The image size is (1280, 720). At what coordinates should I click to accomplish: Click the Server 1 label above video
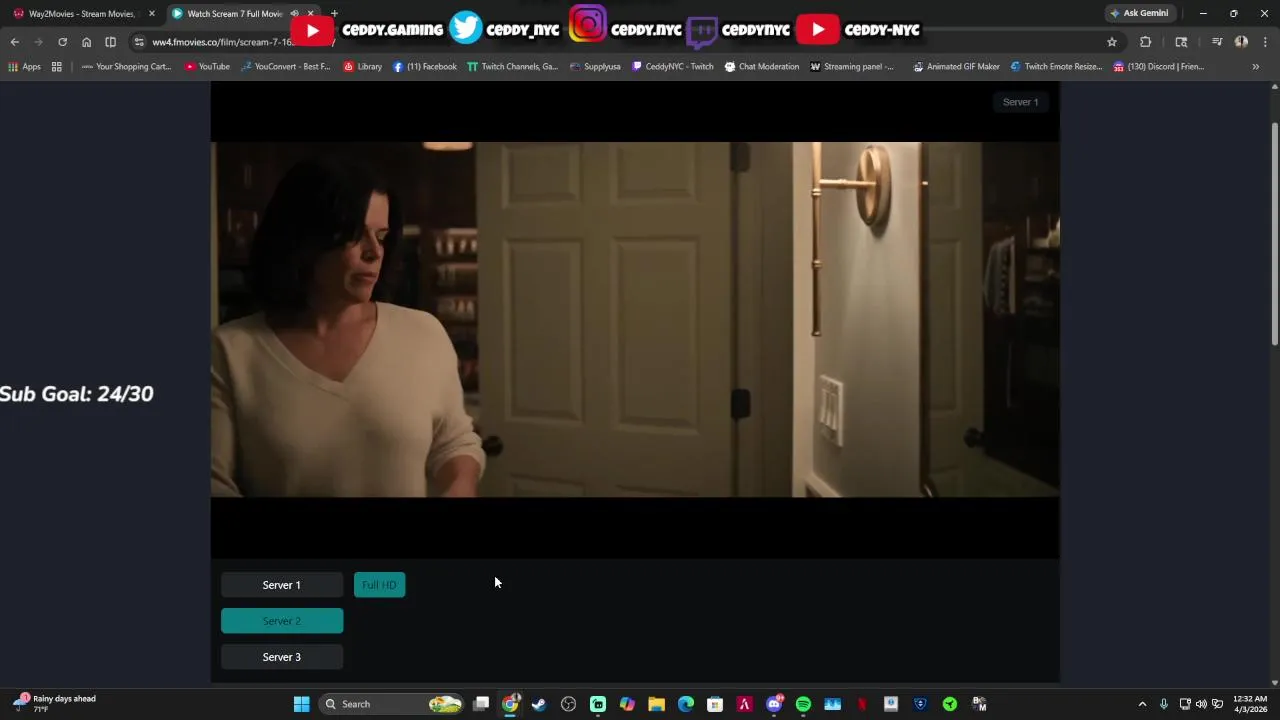click(1020, 102)
